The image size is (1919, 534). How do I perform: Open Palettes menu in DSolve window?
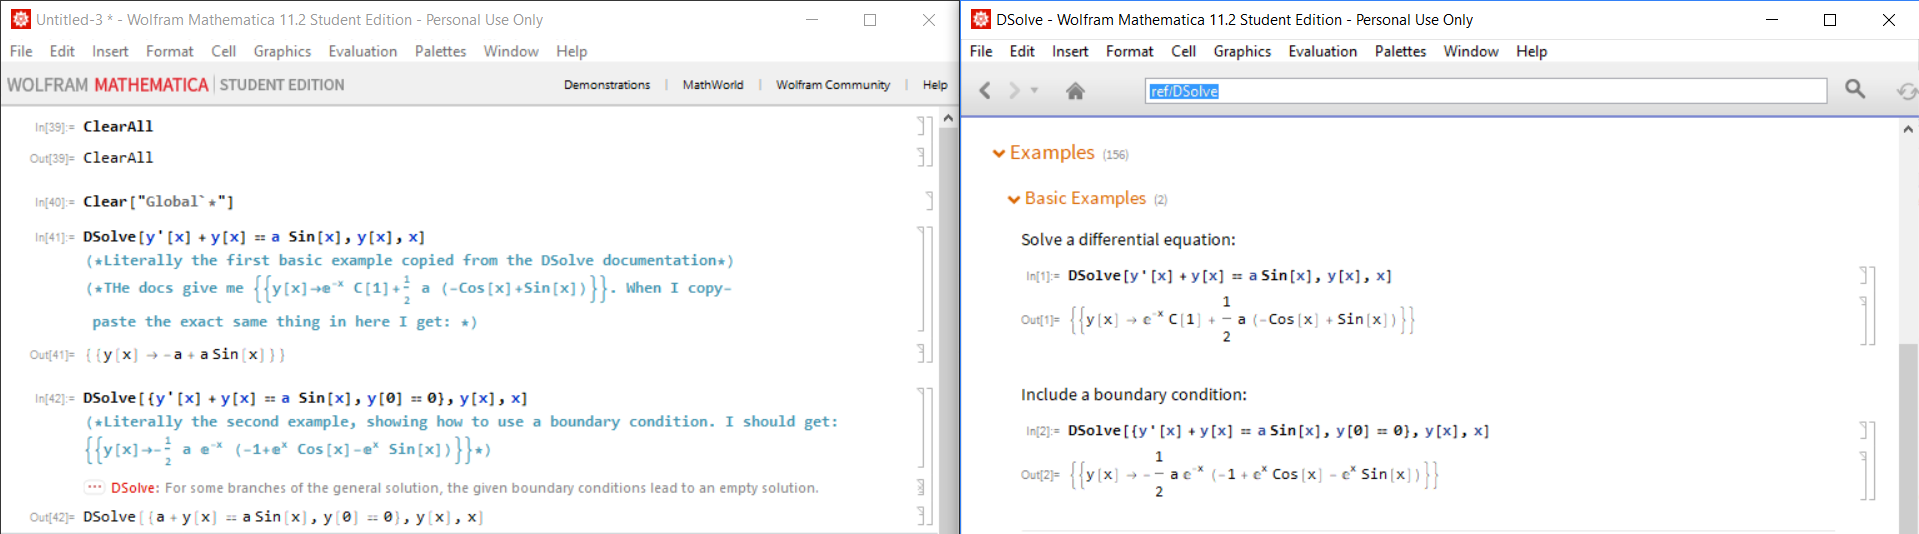pos(1401,51)
